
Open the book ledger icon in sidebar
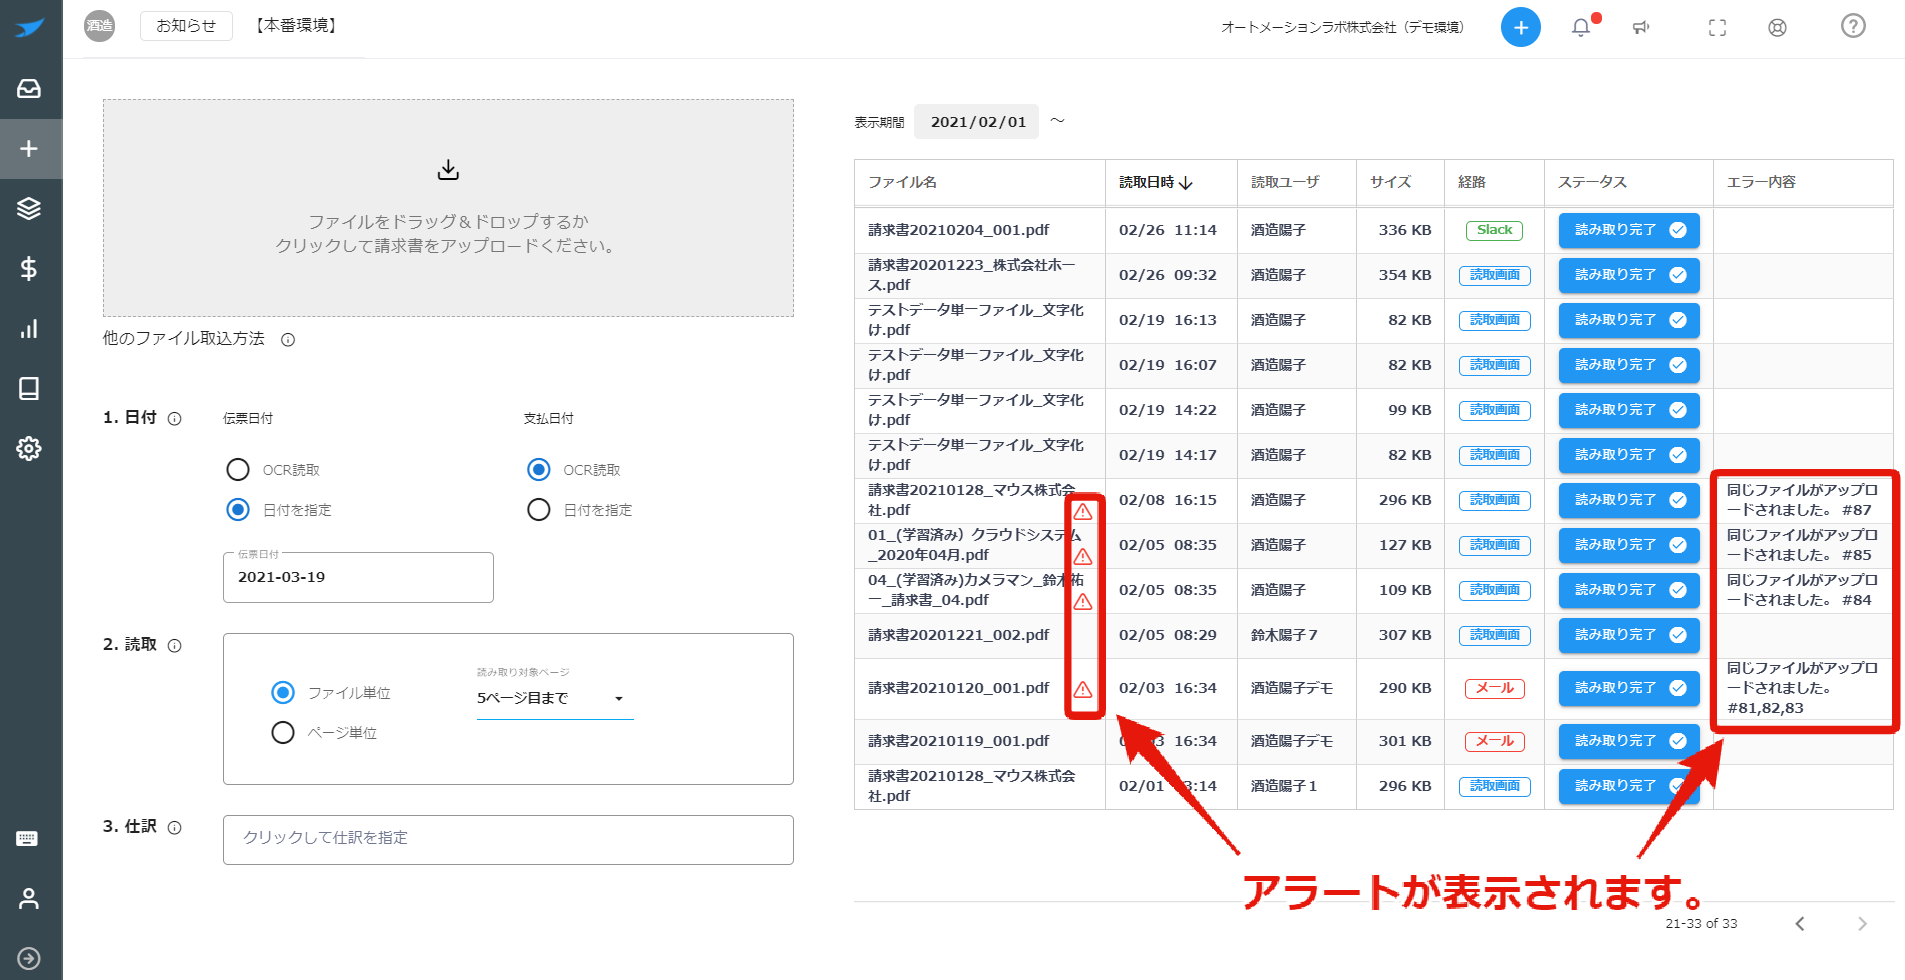pos(29,389)
